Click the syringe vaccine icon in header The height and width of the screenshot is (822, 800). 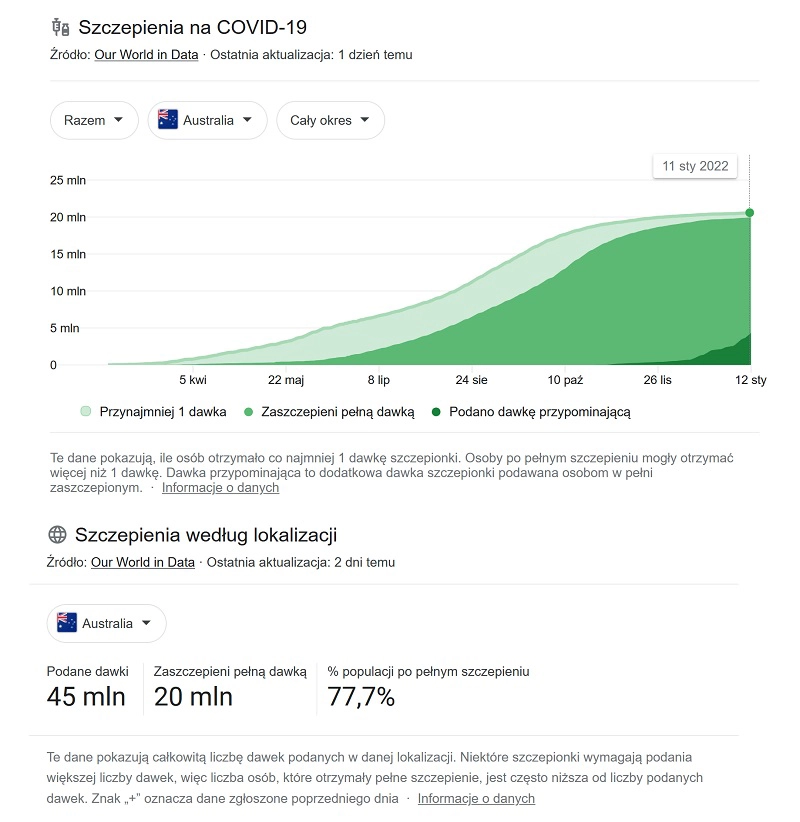(x=60, y=27)
